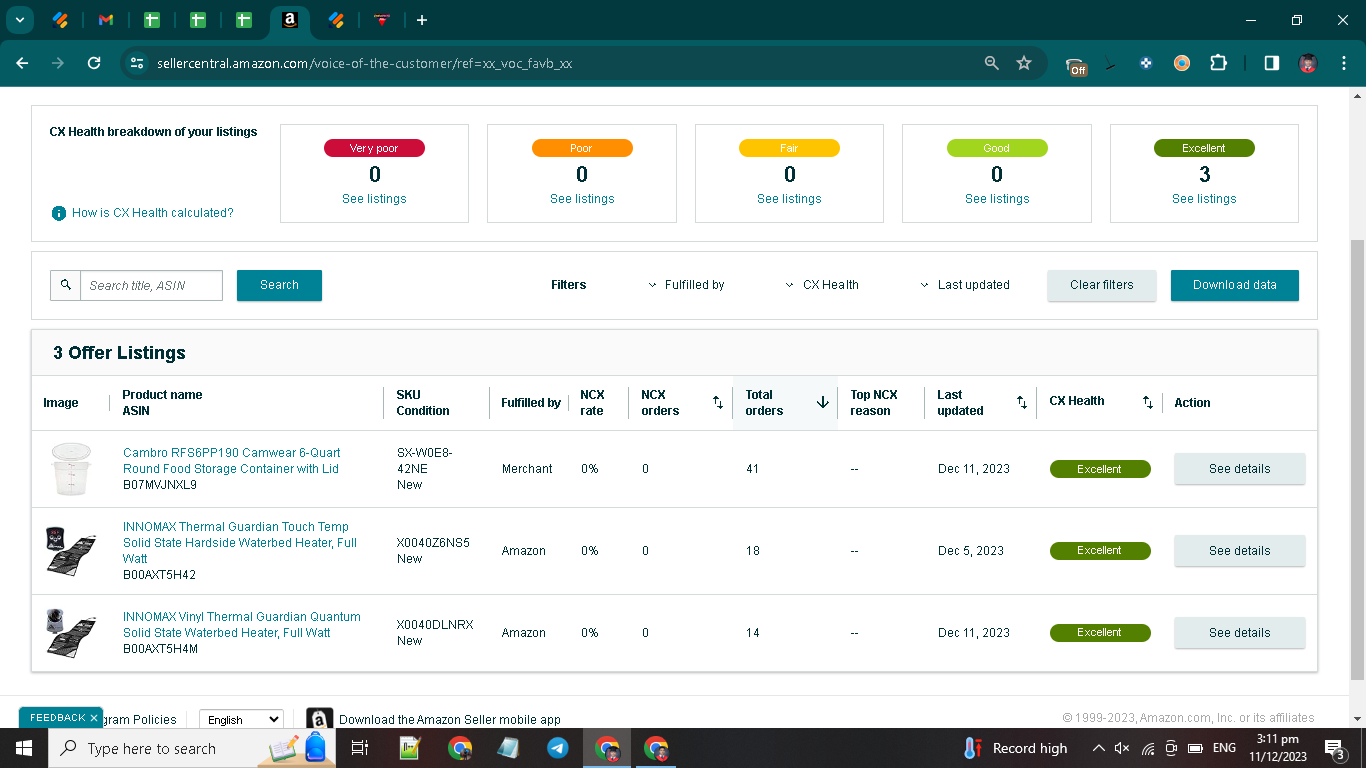Viewport: 1366px width, 768px height.
Task: Open the Chrome profile avatar
Action: click(1307, 63)
